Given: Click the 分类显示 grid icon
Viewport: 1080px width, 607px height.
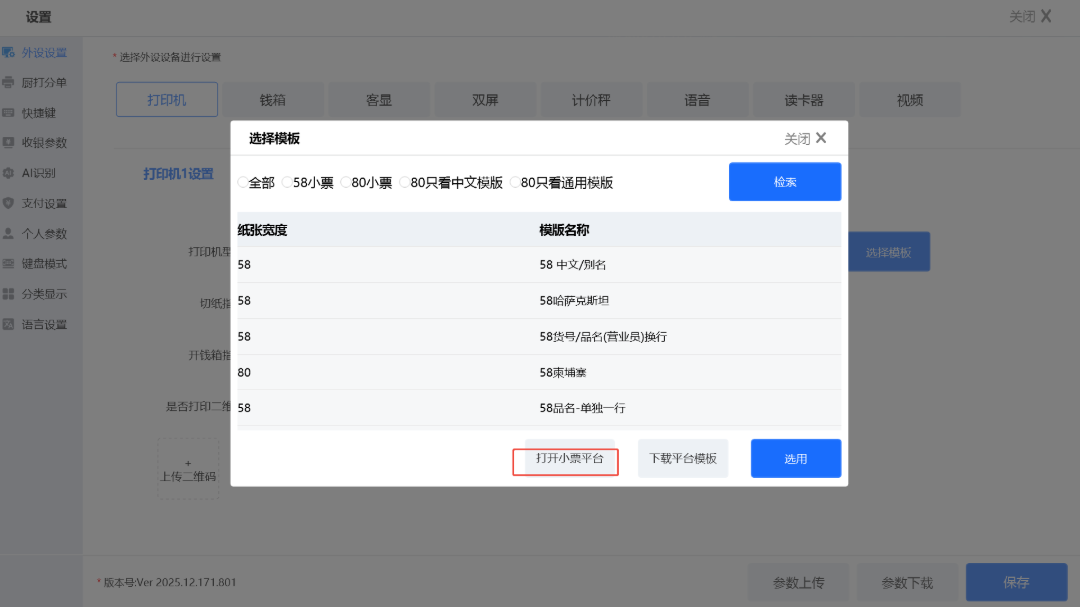Looking at the screenshot, I should [x=9, y=294].
